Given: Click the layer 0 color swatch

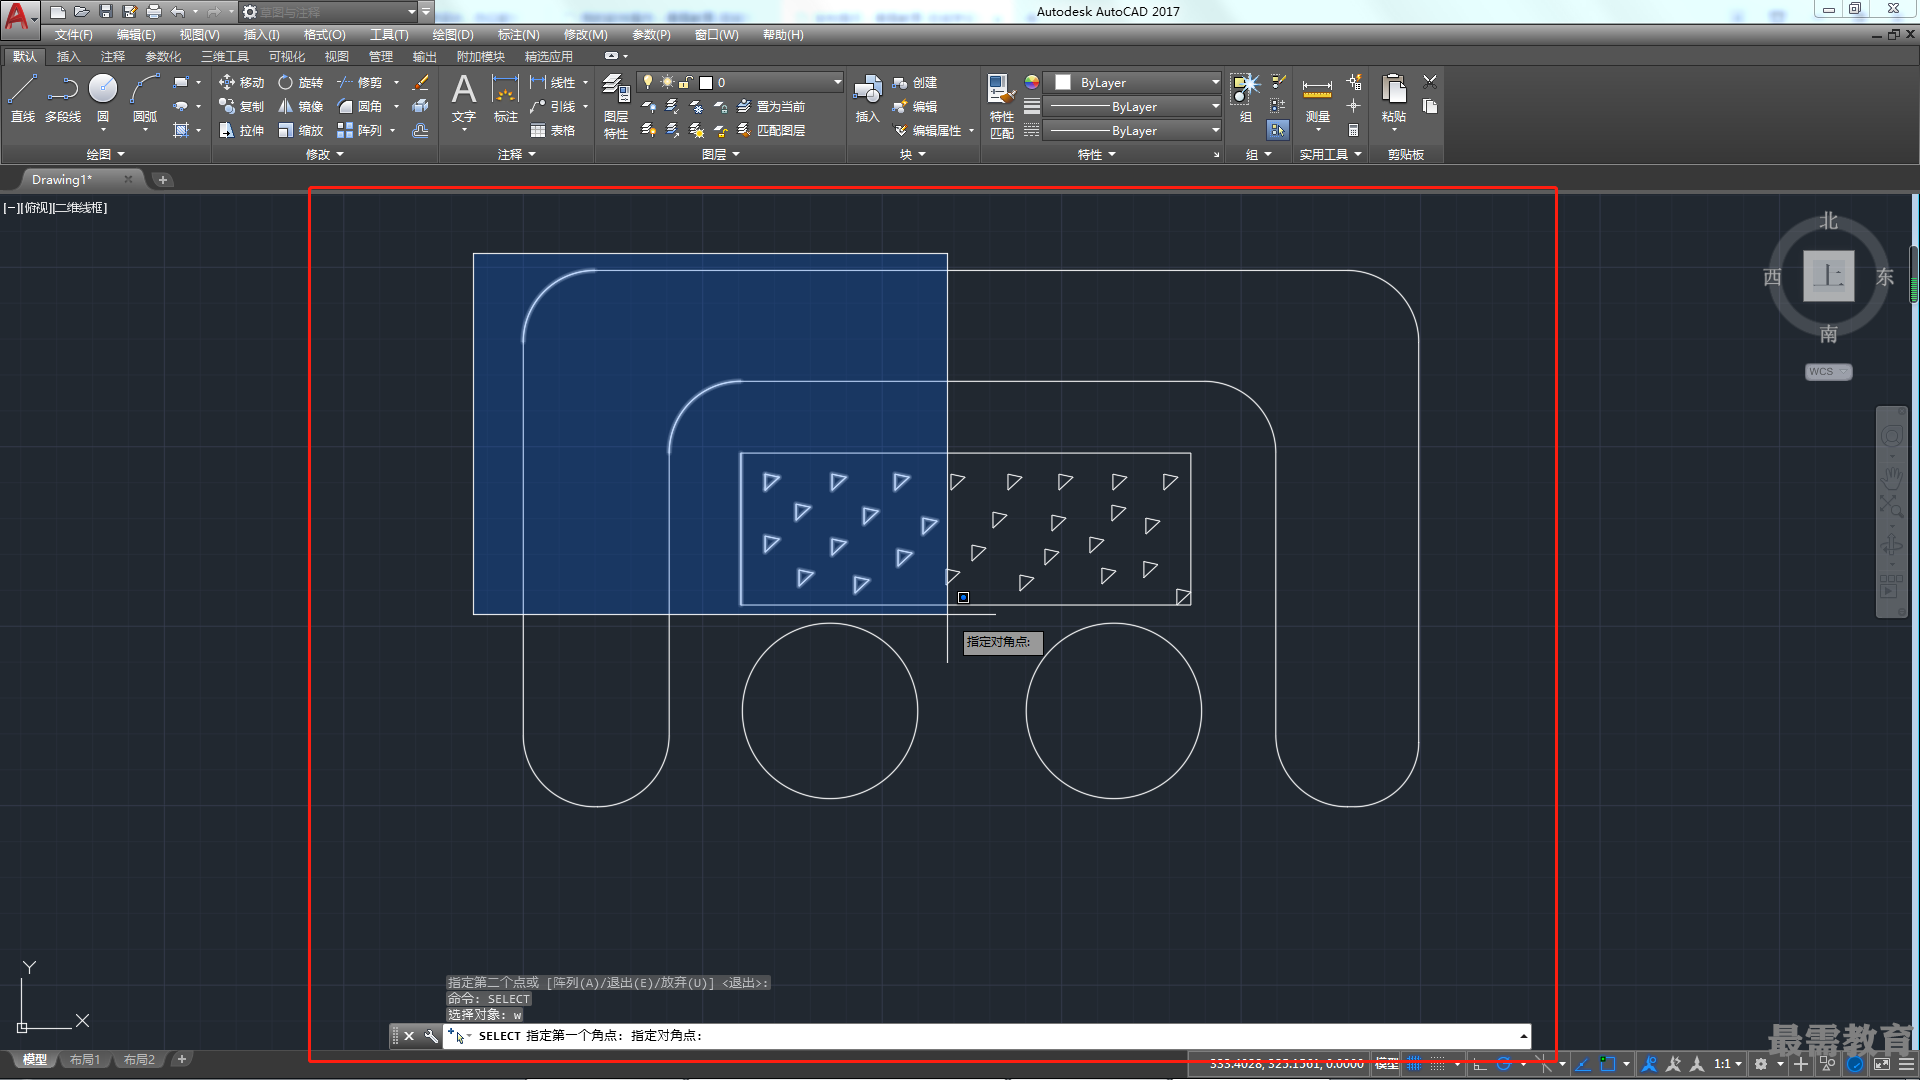Looking at the screenshot, I should [x=706, y=82].
